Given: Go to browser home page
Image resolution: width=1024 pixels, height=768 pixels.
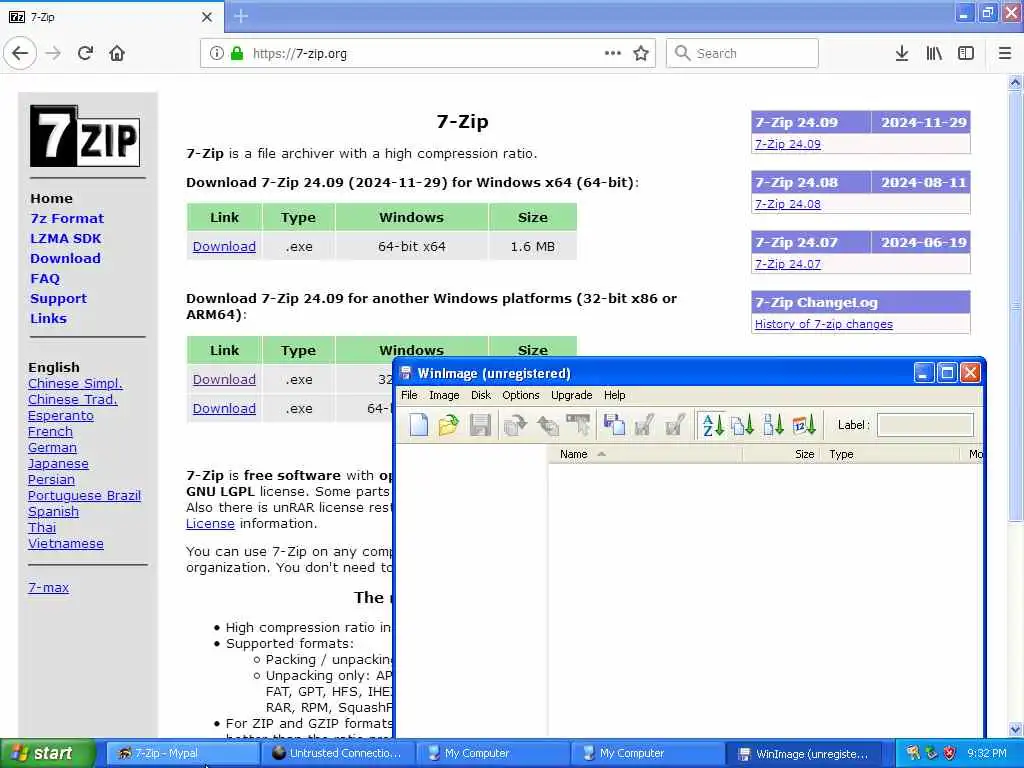Looking at the screenshot, I should [x=117, y=54].
